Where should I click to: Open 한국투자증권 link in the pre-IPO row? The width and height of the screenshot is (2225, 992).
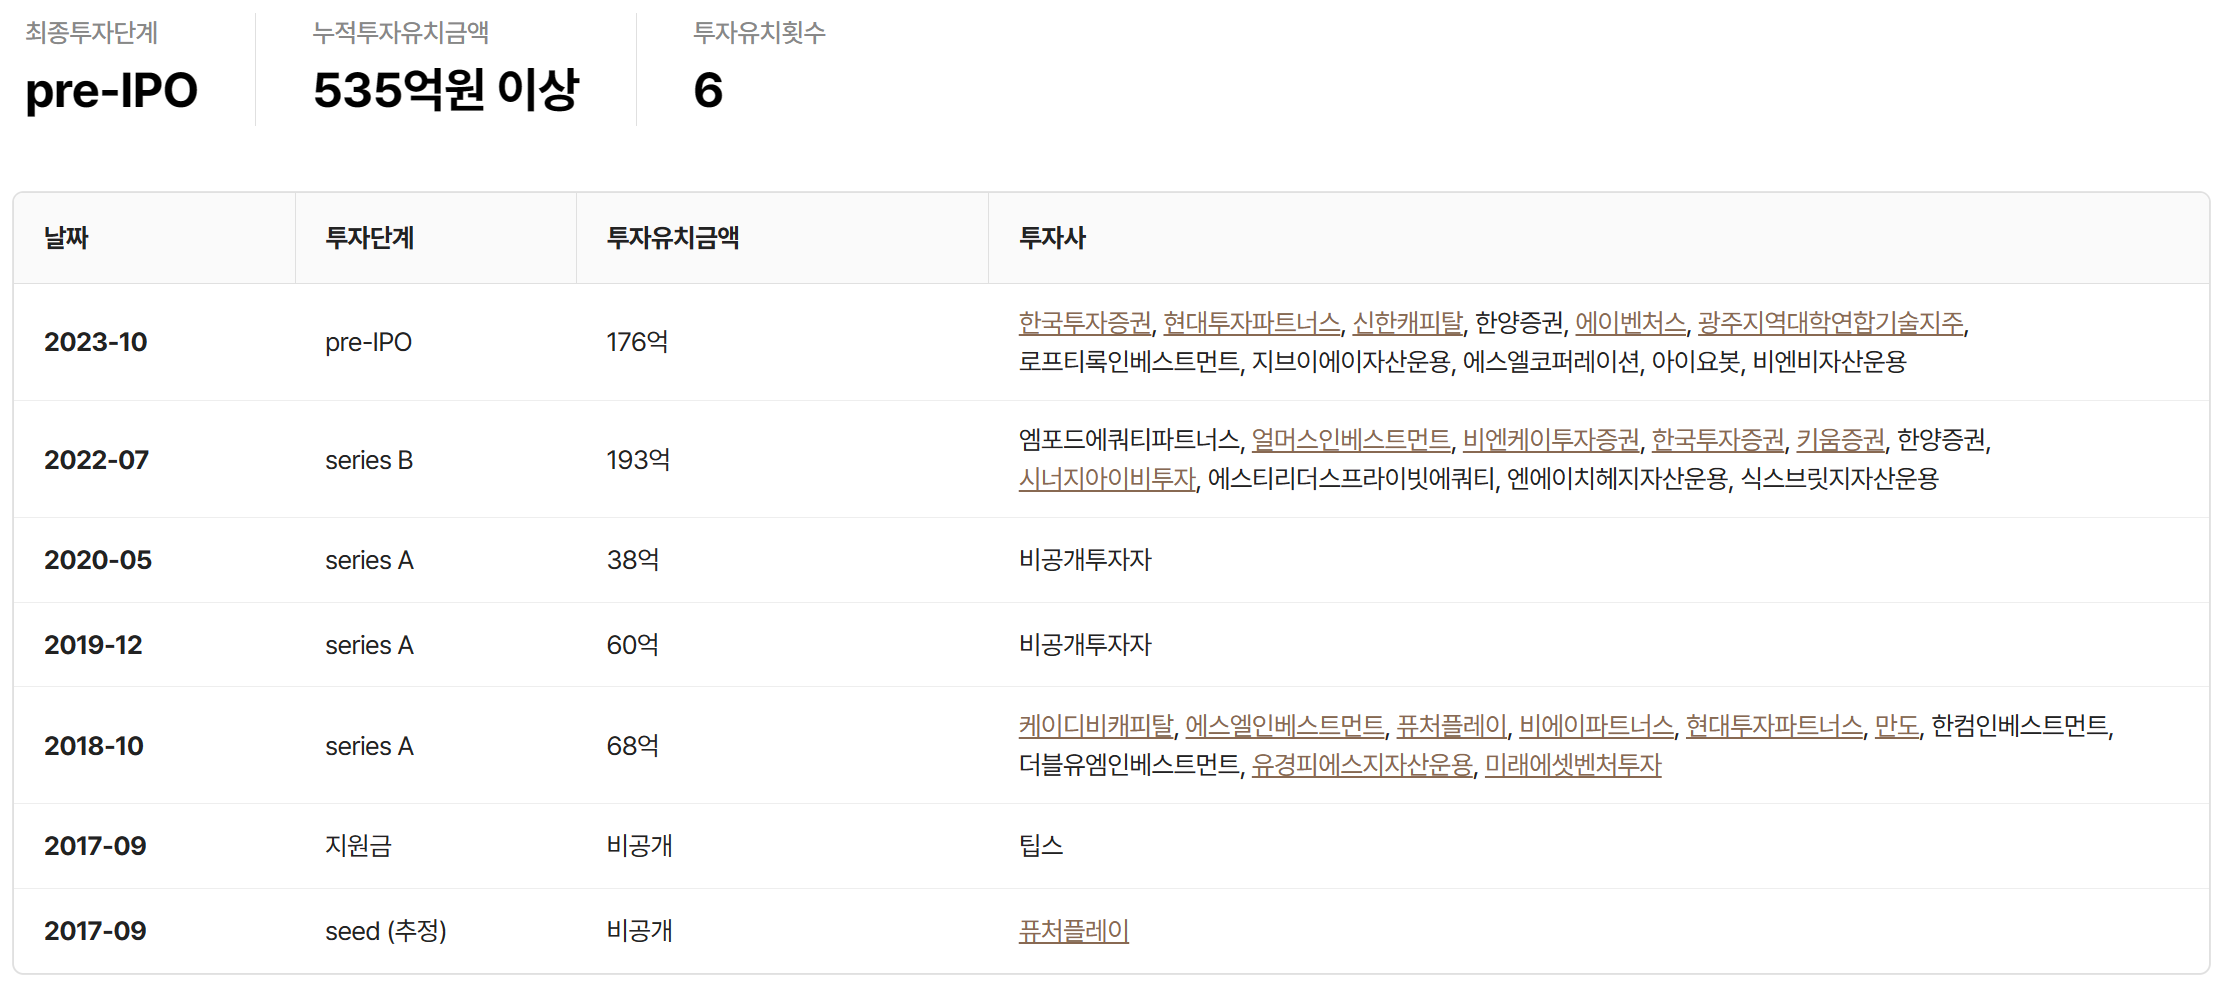1084,323
